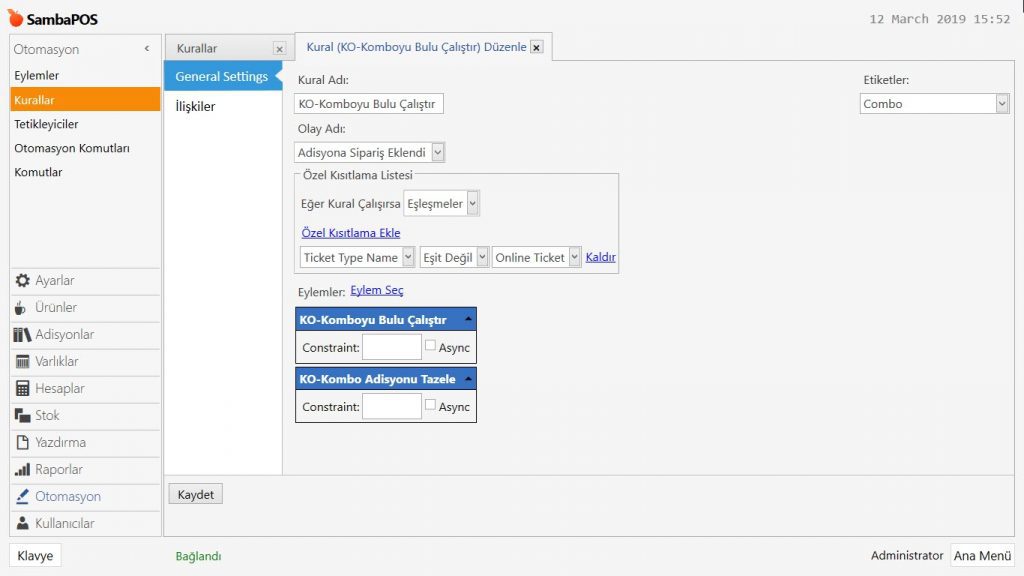Switch to the İlişkiler tab

point(195,107)
